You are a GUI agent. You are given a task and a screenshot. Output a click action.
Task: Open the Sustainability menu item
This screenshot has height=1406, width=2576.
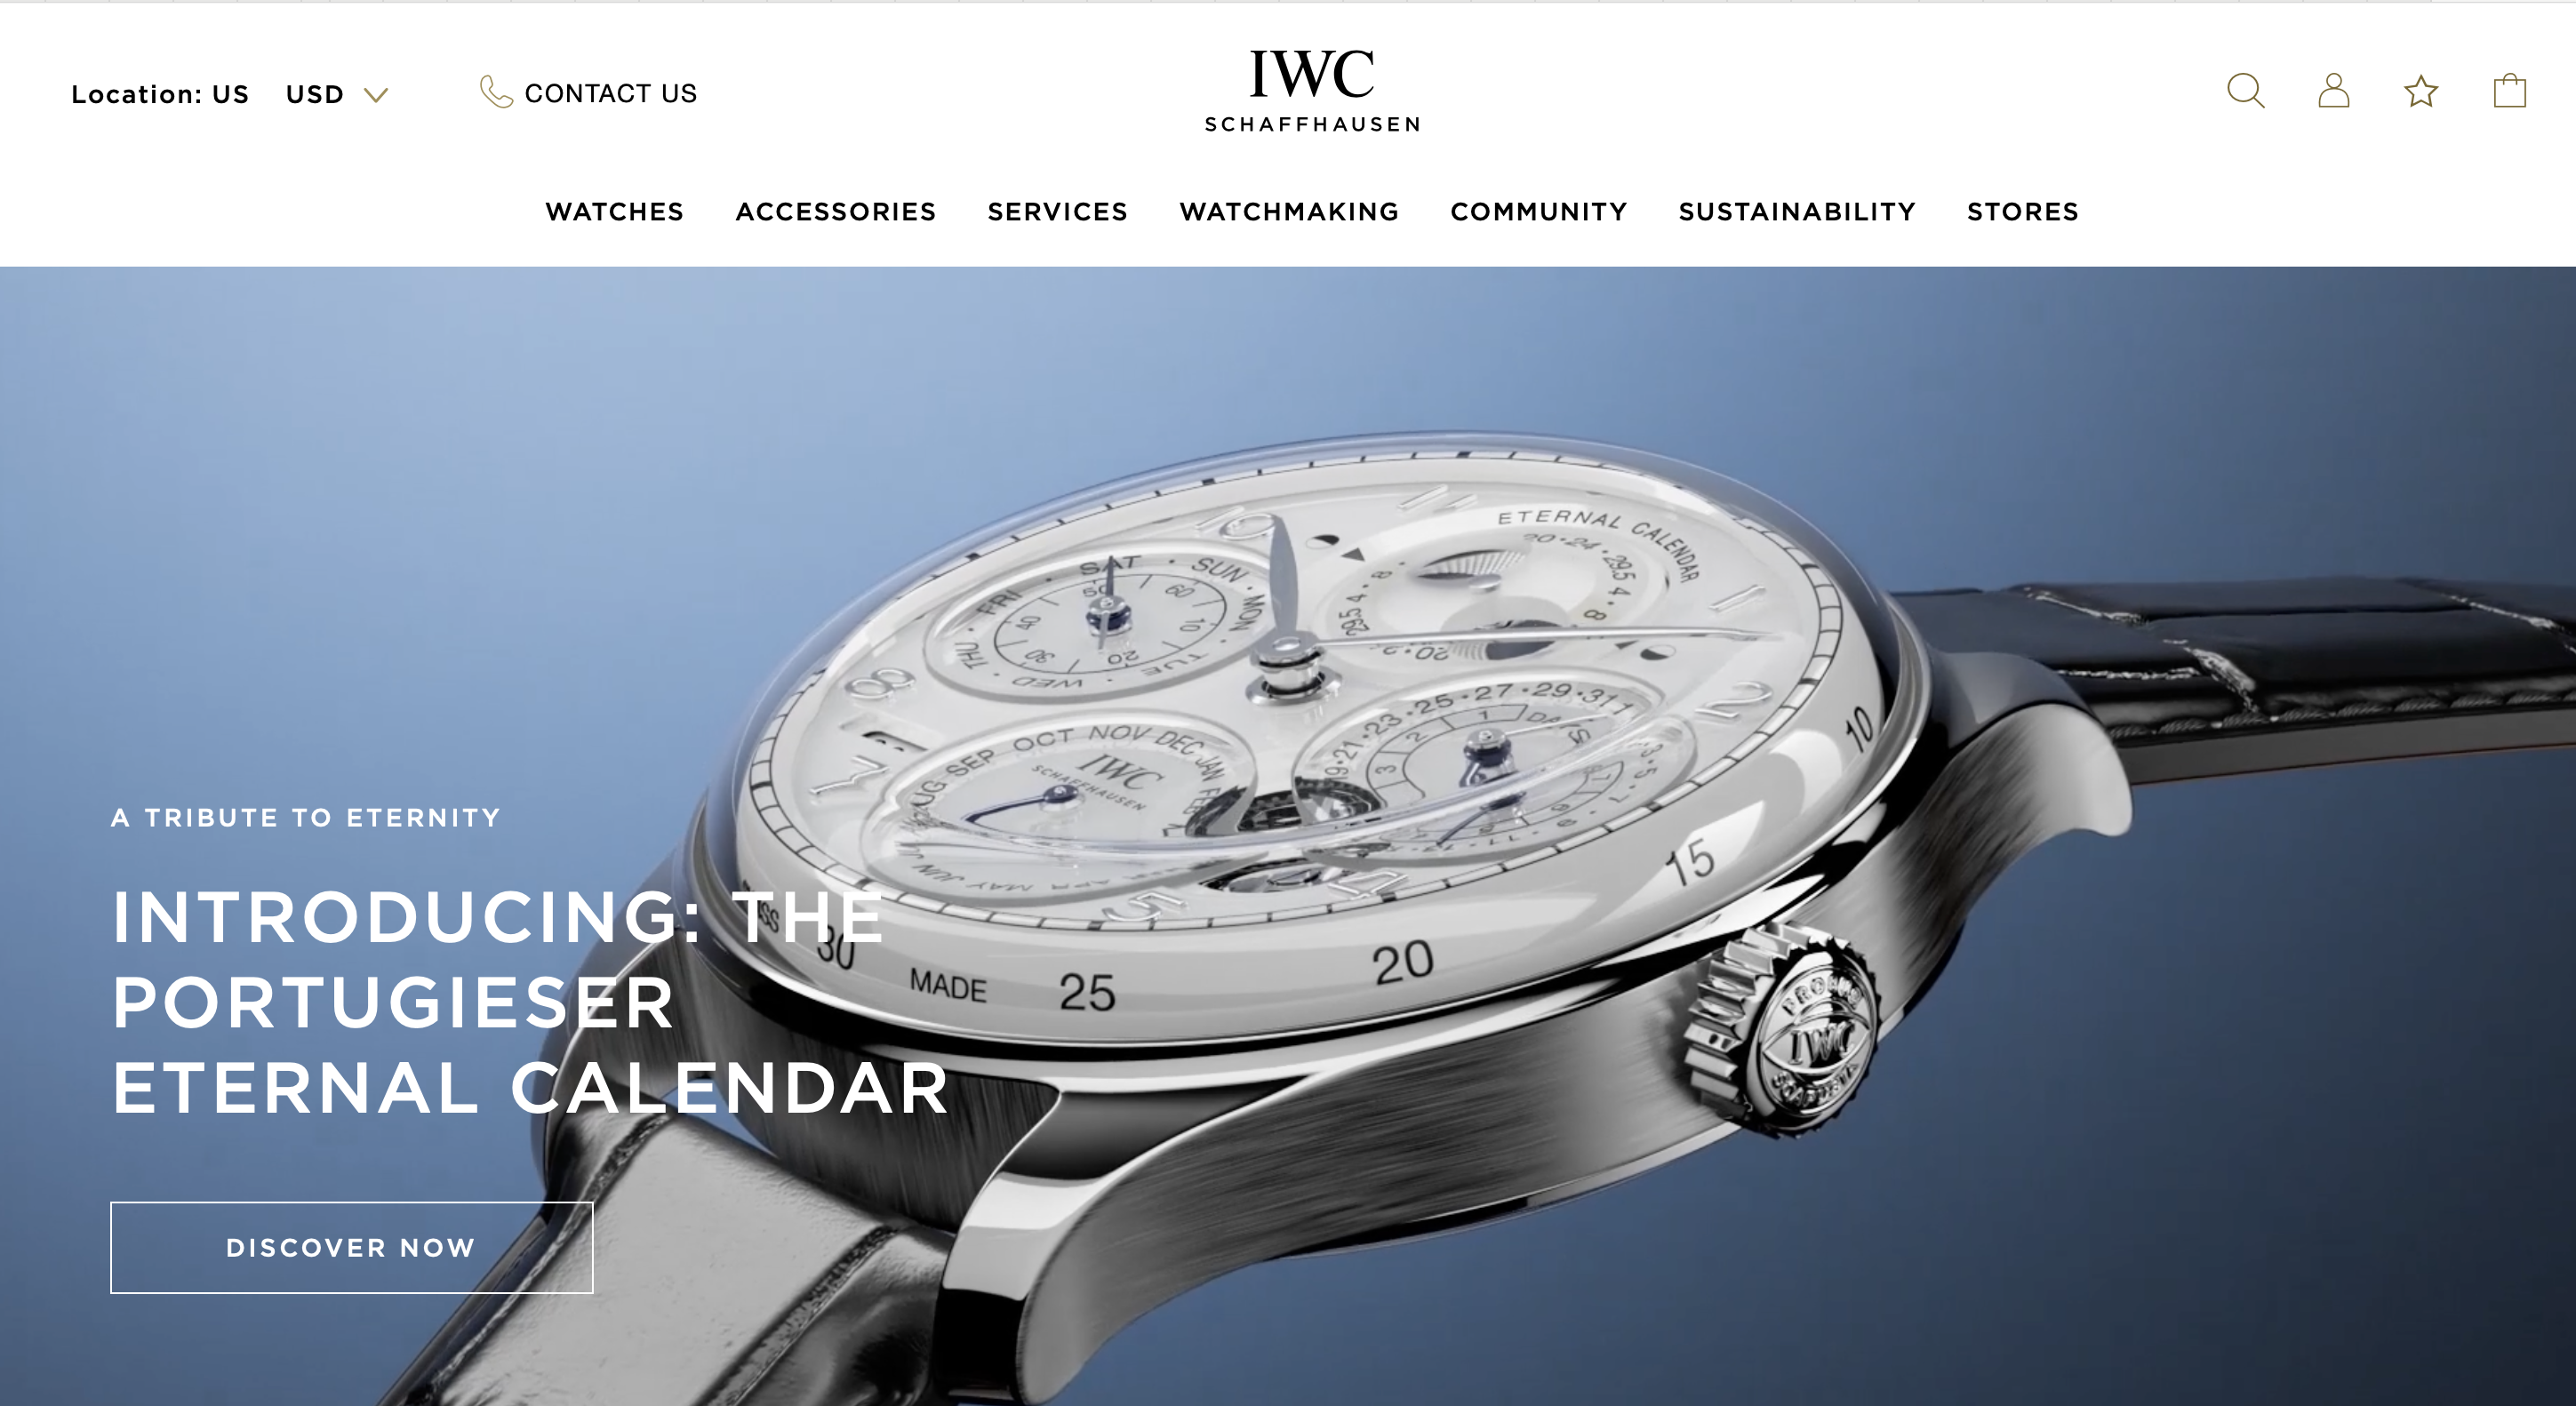point(1797,211)
